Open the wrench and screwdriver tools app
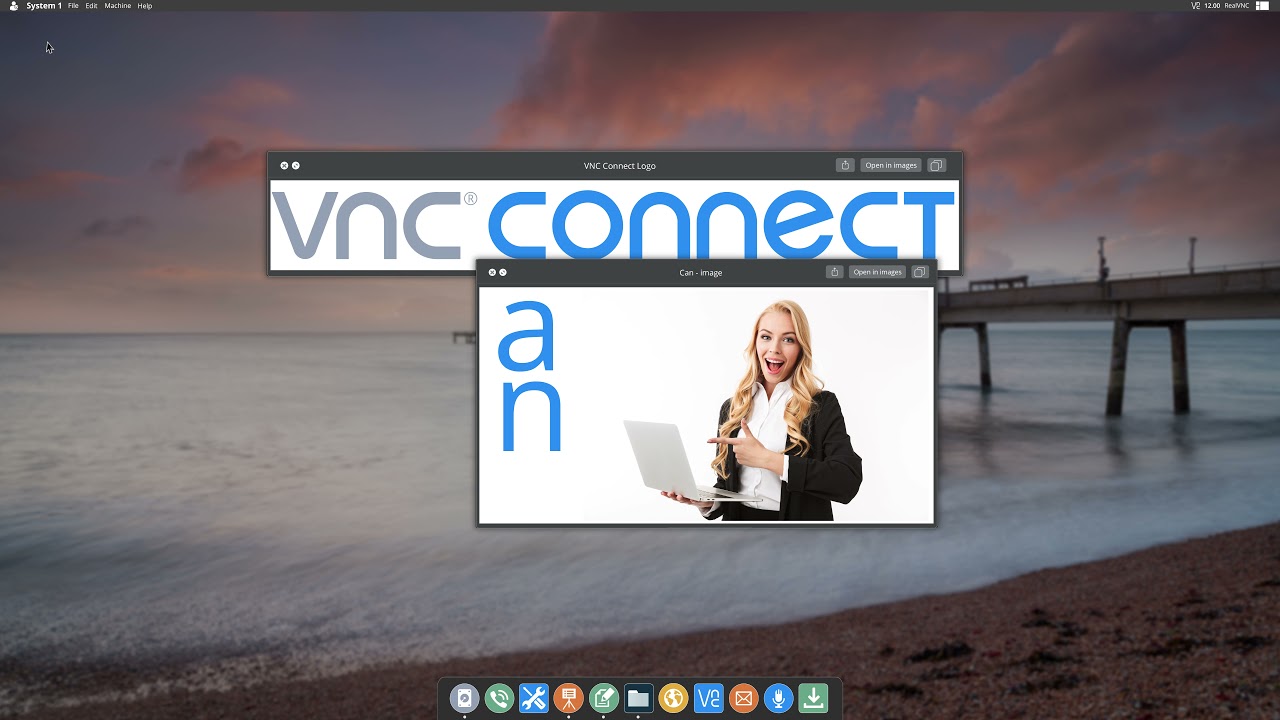Viewport: 1280px width, 720px height. coord(534,698)
